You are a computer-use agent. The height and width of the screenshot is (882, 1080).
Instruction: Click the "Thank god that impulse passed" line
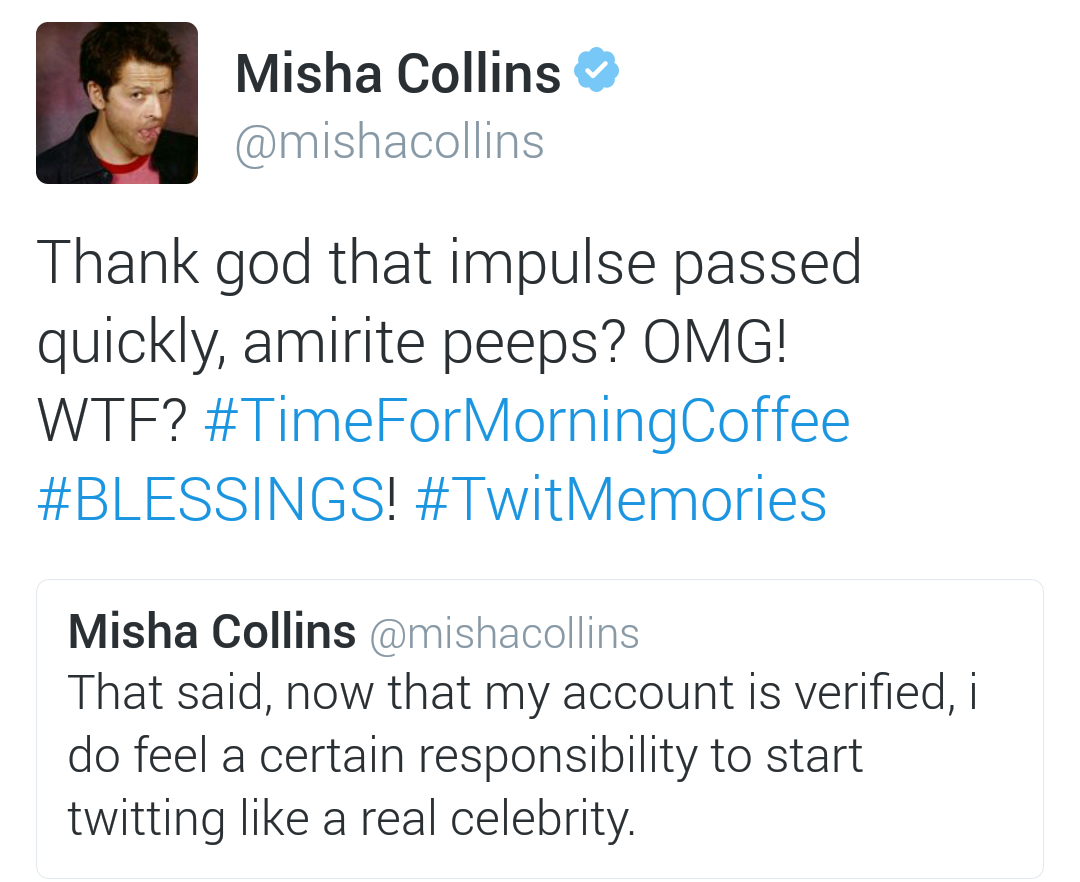tap(449, 264)
